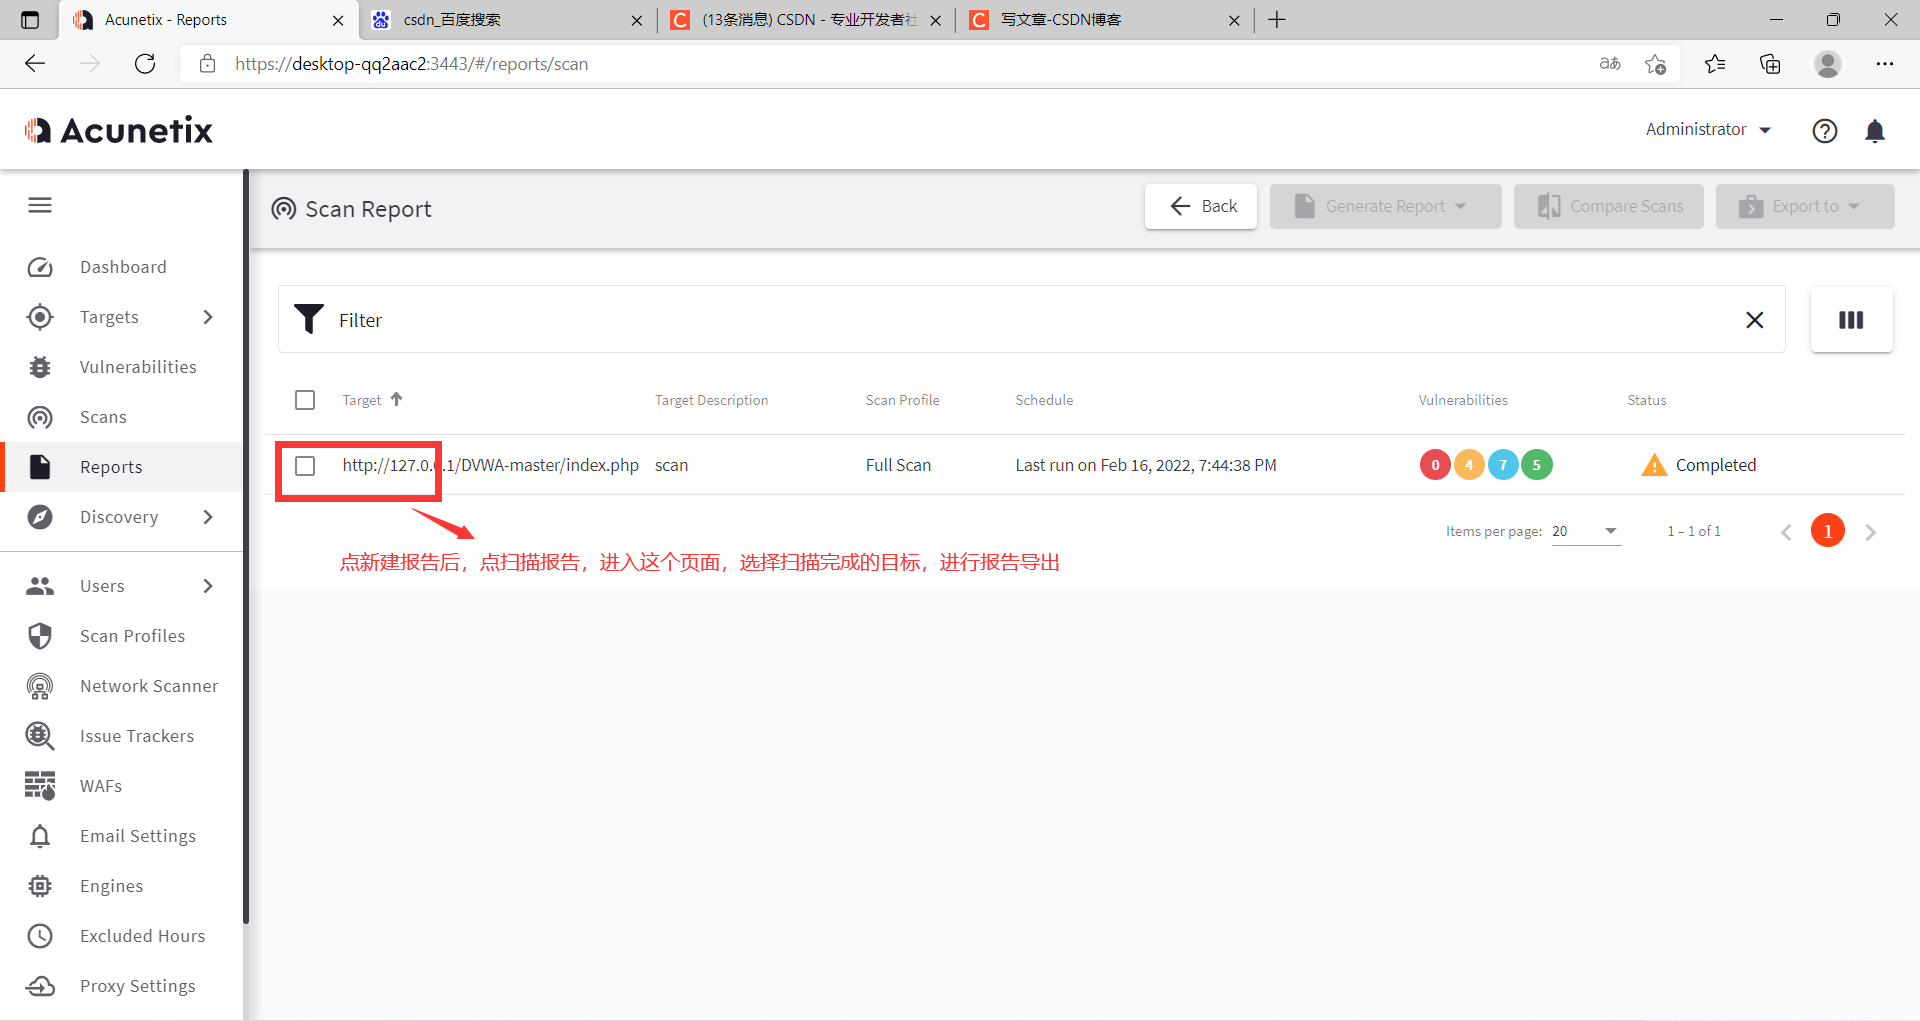Open the Items per page dropdown
This screenshot has width=1920, height=1021.
click(x=1586, y=531)
